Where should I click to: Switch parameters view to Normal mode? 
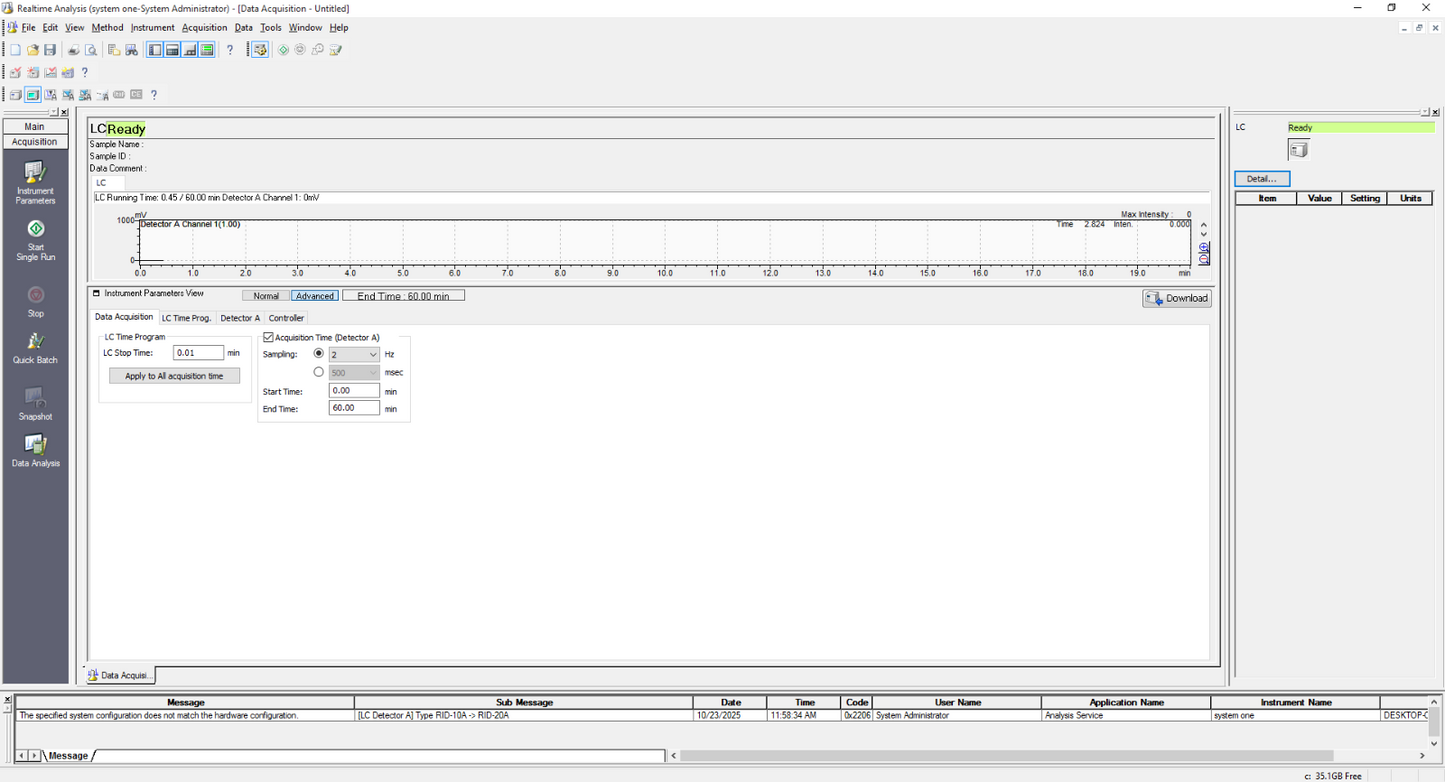(266, 296)
